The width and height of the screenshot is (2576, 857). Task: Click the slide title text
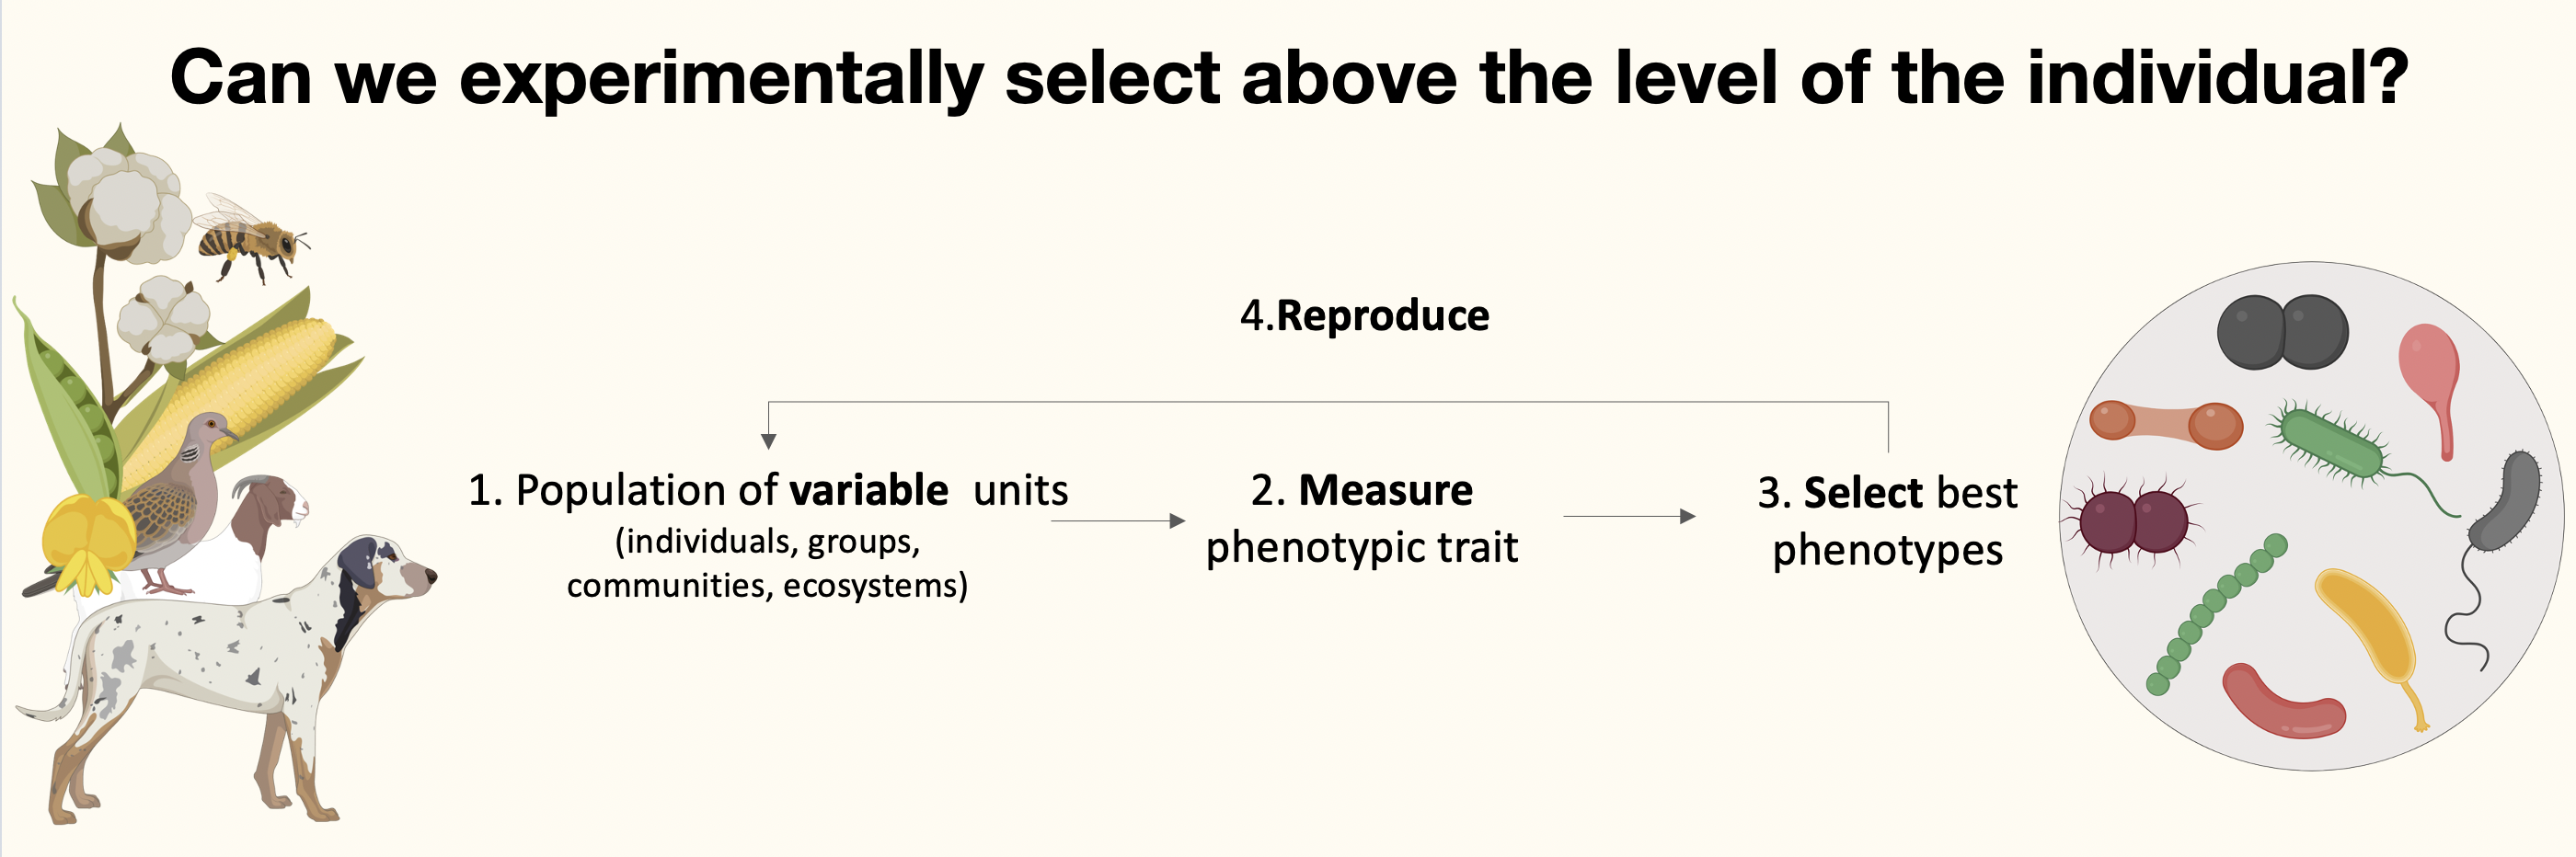(1288, 78)
